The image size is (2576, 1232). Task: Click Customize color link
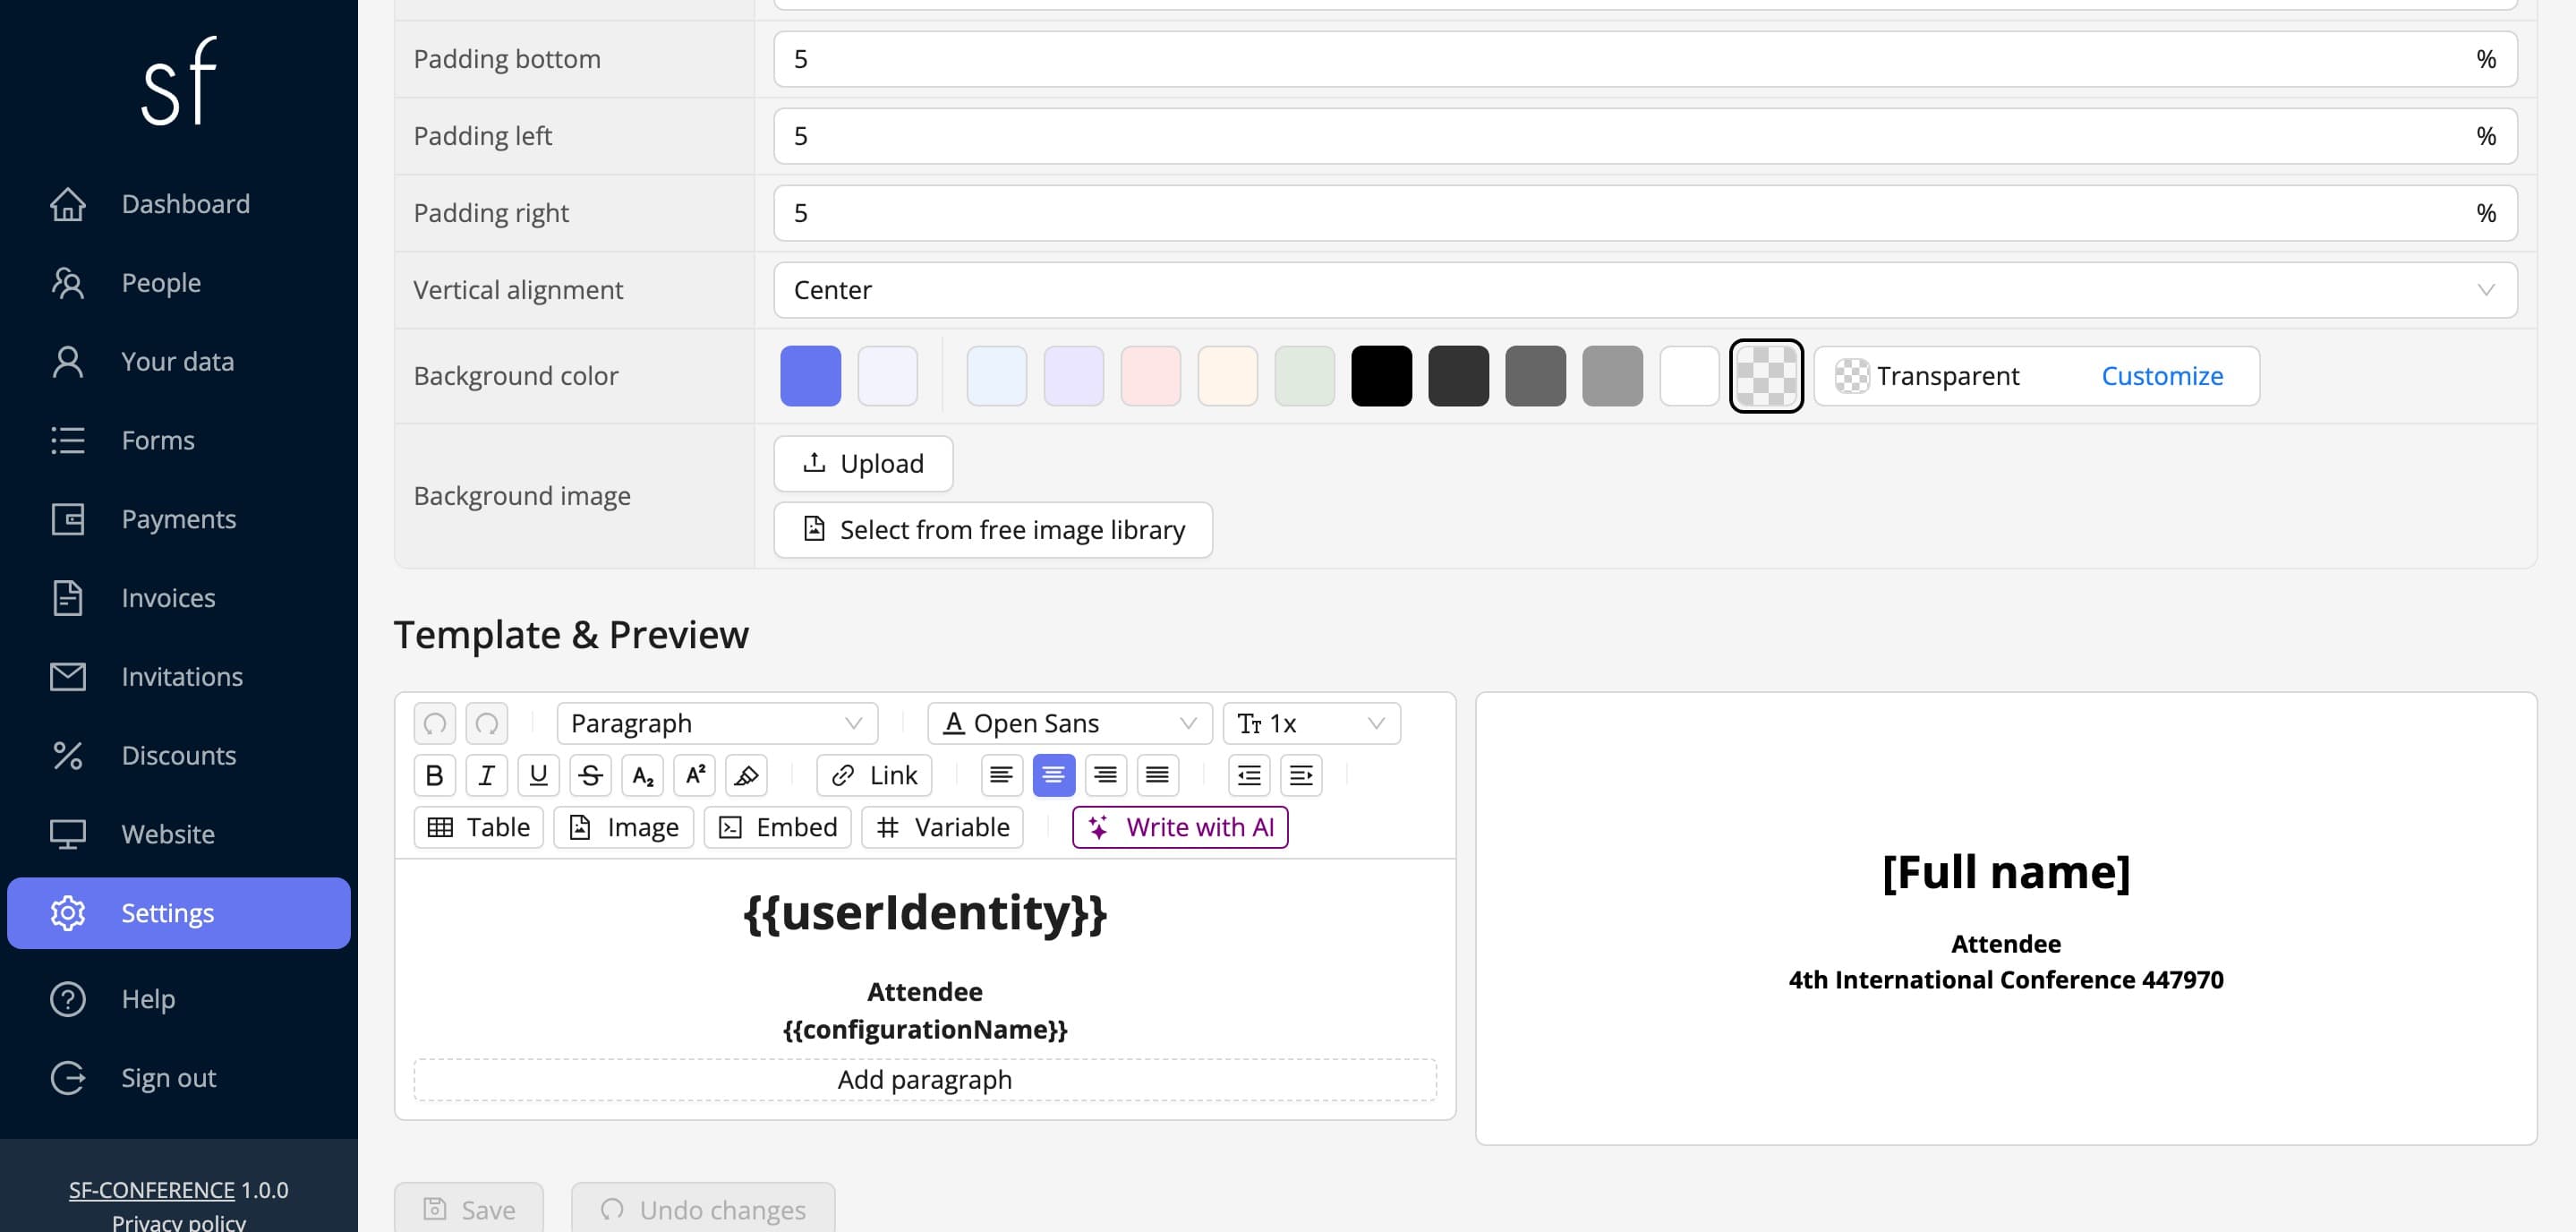coord(2162,376)
